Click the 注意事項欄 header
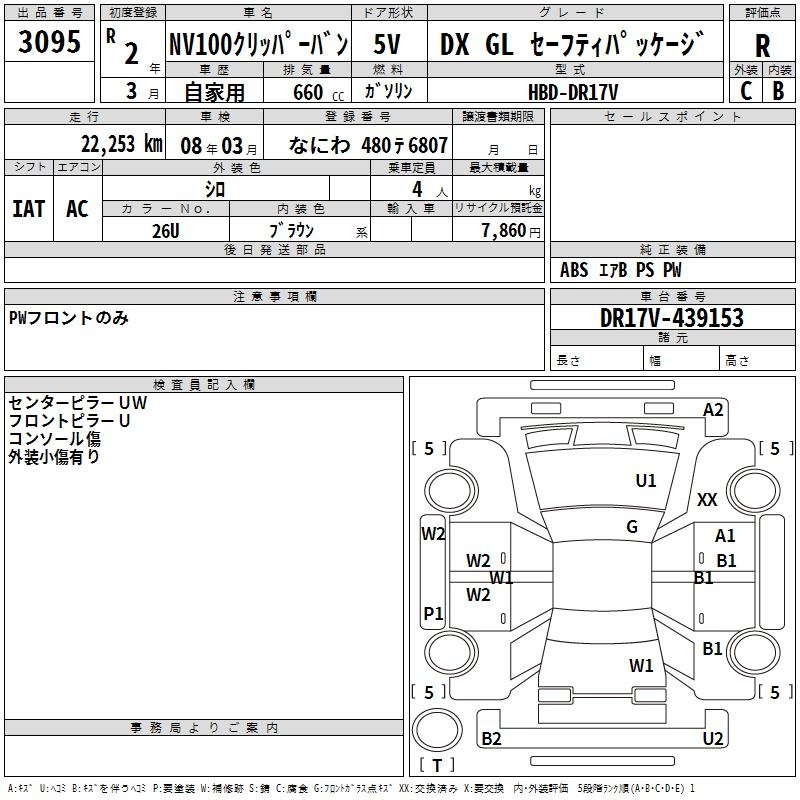This screenshot has width=800, height=800. (274, 296)
